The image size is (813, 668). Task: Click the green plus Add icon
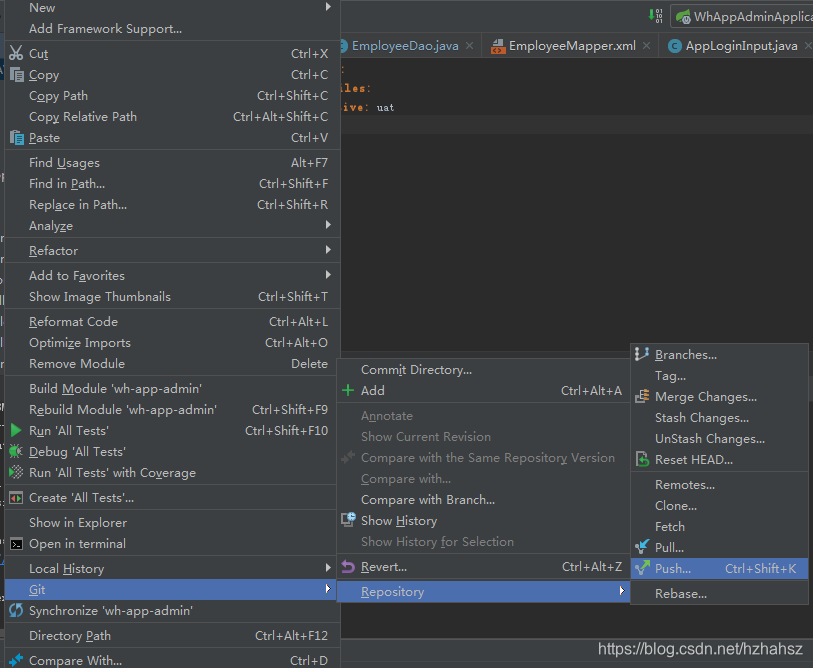point(348,391)
